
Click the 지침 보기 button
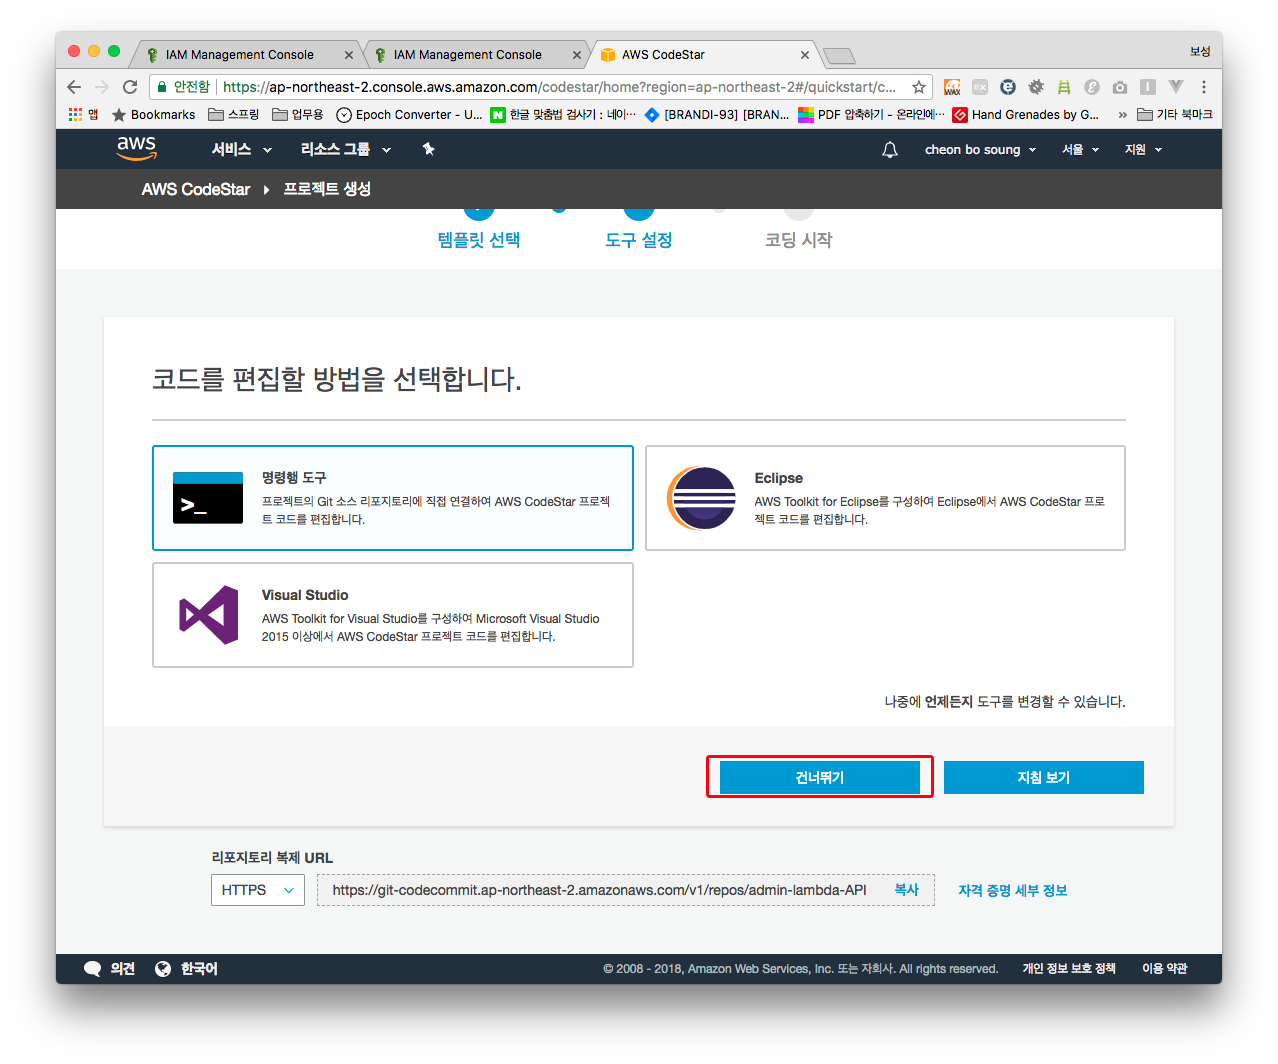coord(1043,778)
